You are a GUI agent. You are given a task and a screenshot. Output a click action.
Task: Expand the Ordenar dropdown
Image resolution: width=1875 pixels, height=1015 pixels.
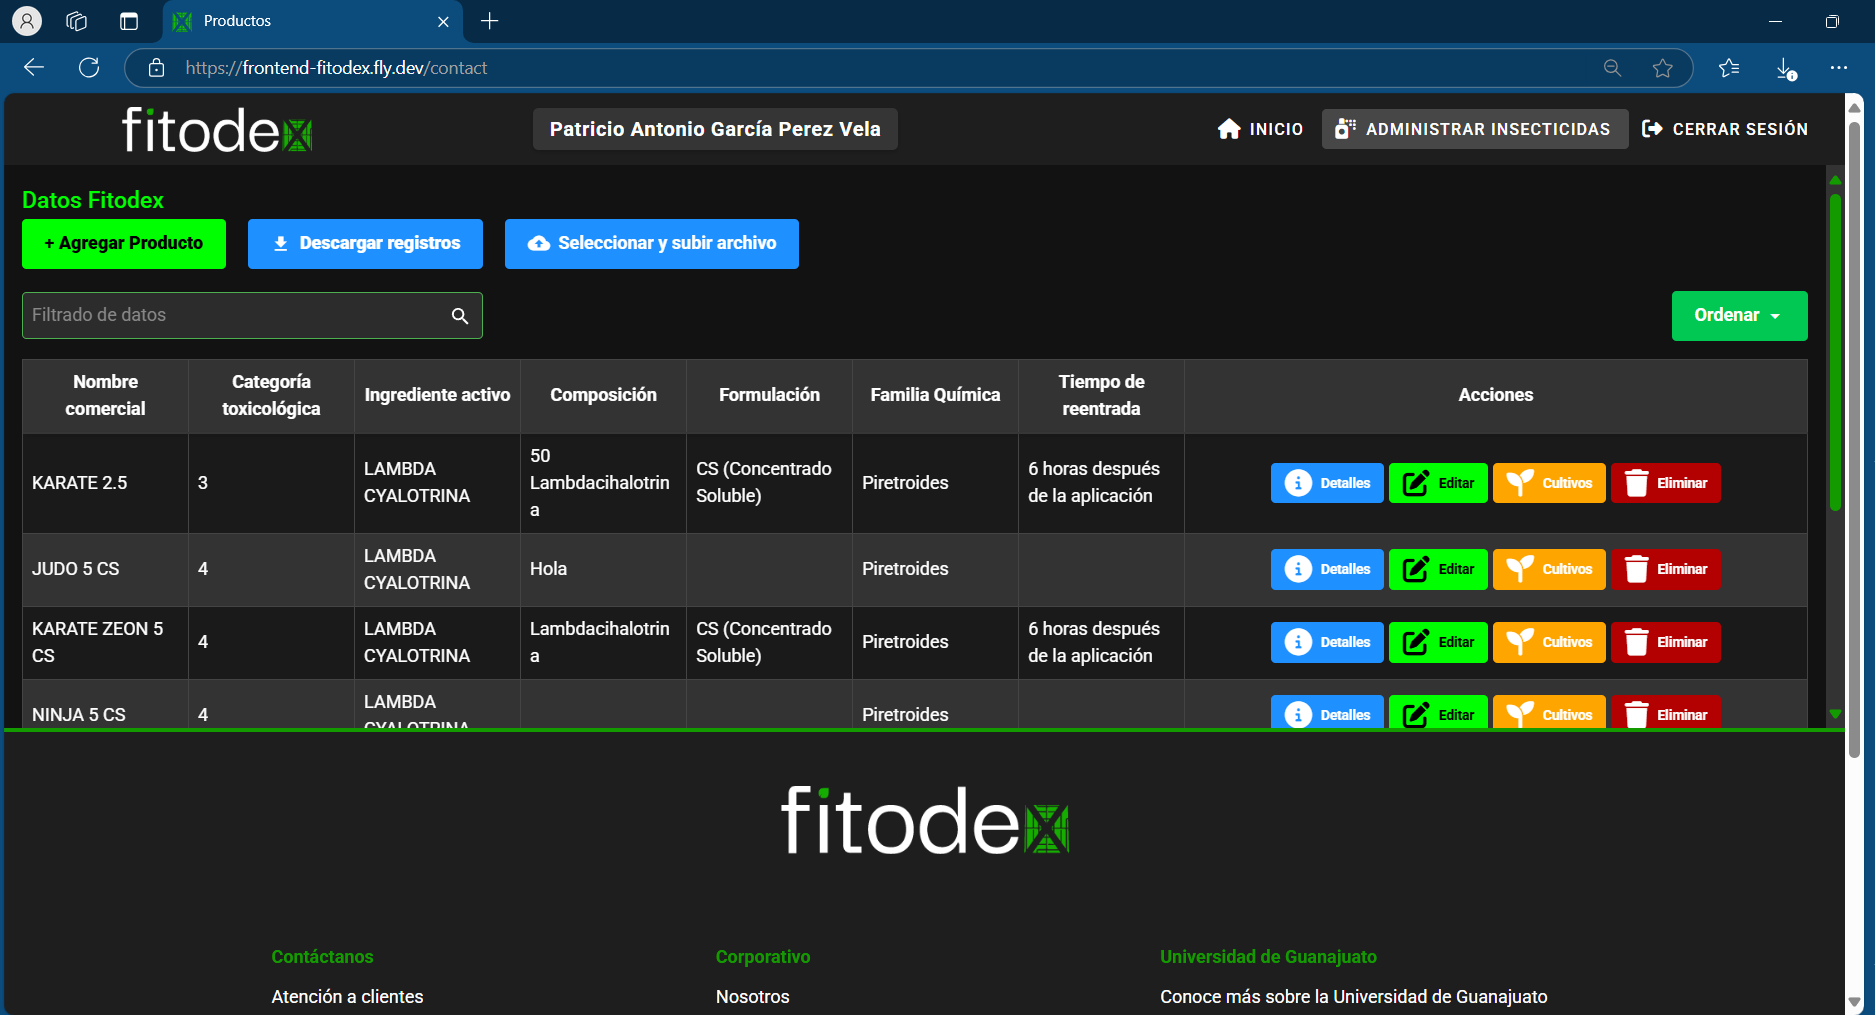[1739, 316]
